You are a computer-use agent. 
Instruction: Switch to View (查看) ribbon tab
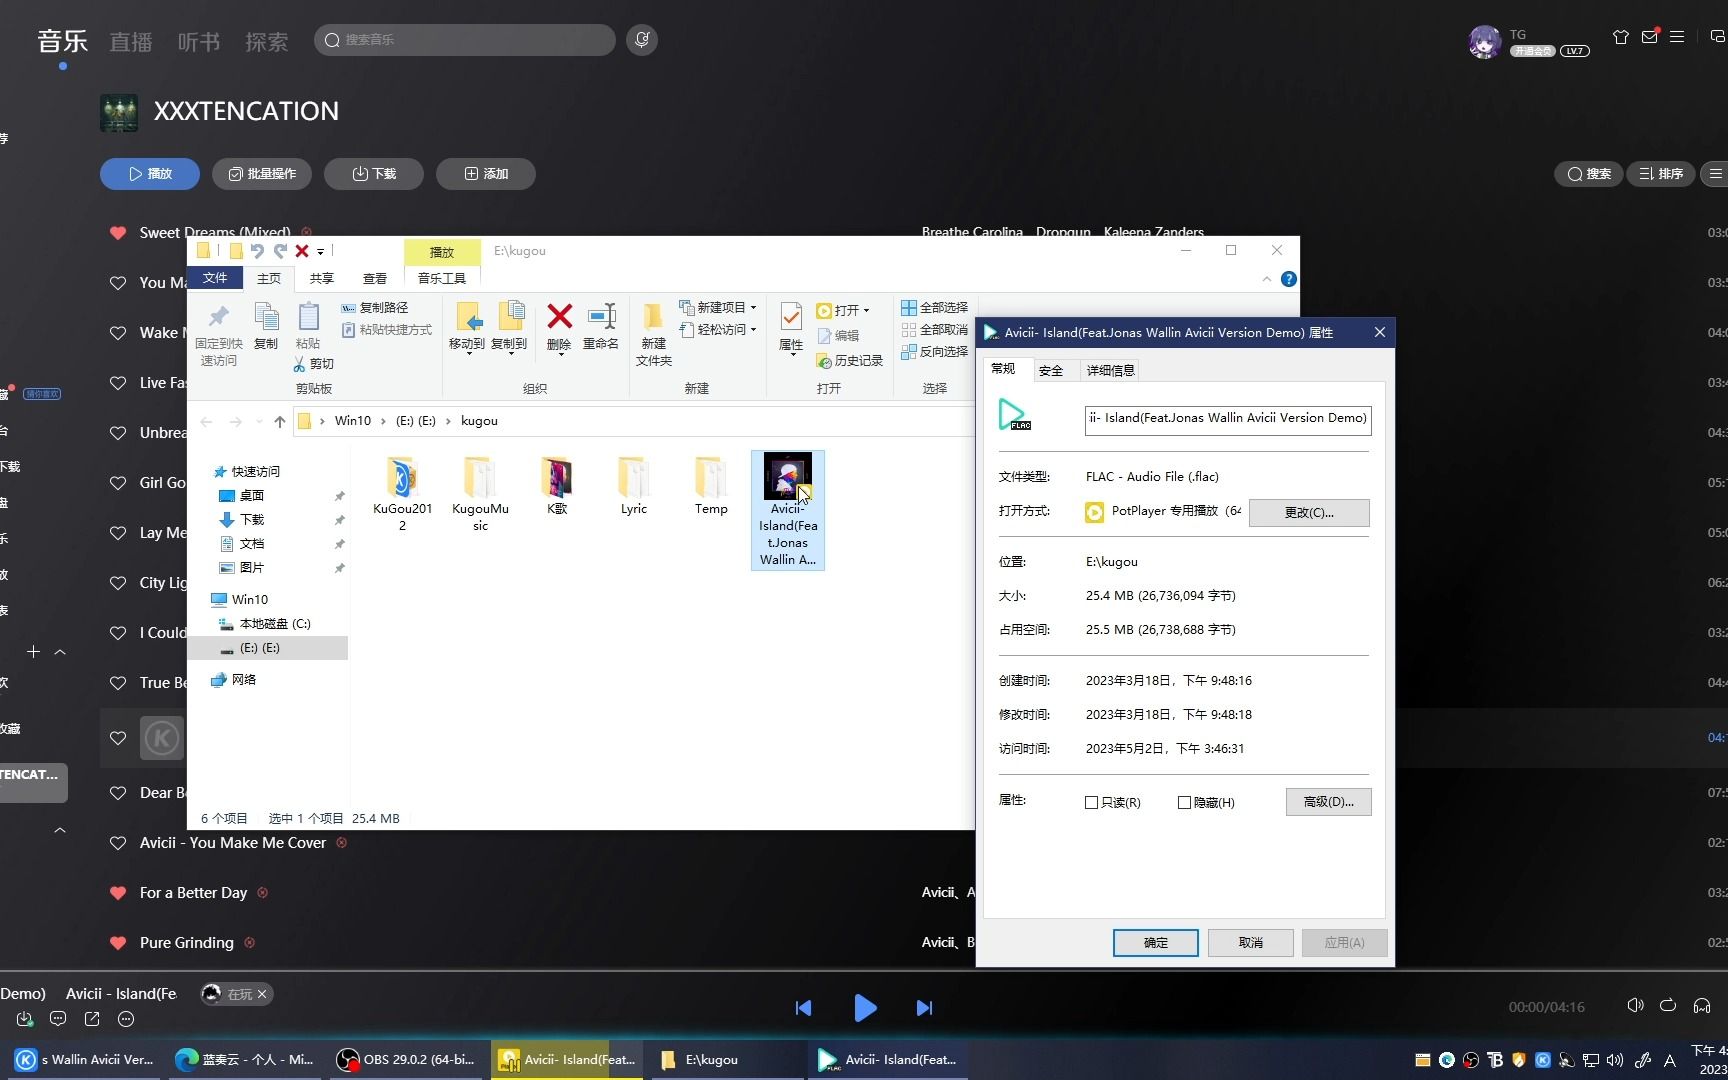[375, 278]
